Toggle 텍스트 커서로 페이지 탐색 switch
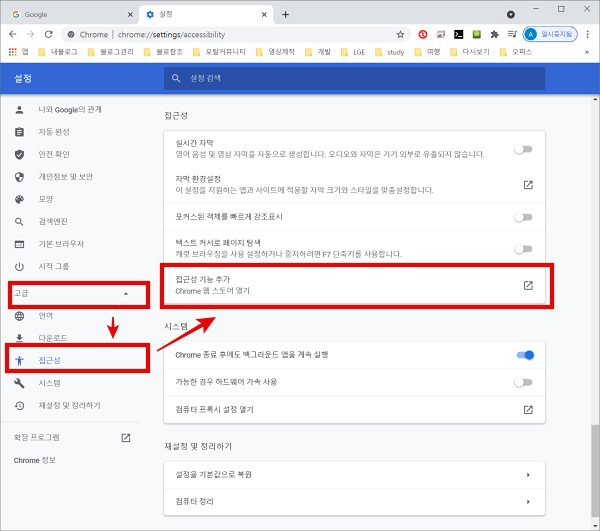 point(523,249)
